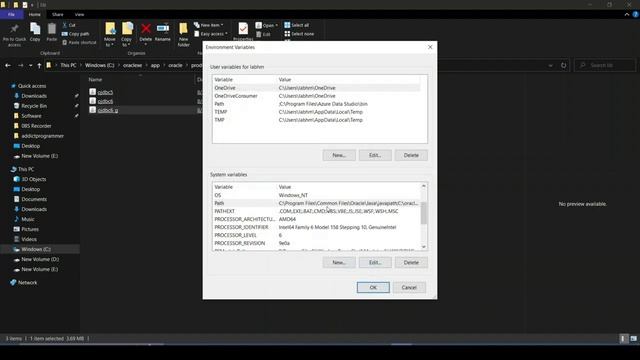Expand the address bar history dropdown
Viewport: 640px width, 360px height.
pos(551,65)
